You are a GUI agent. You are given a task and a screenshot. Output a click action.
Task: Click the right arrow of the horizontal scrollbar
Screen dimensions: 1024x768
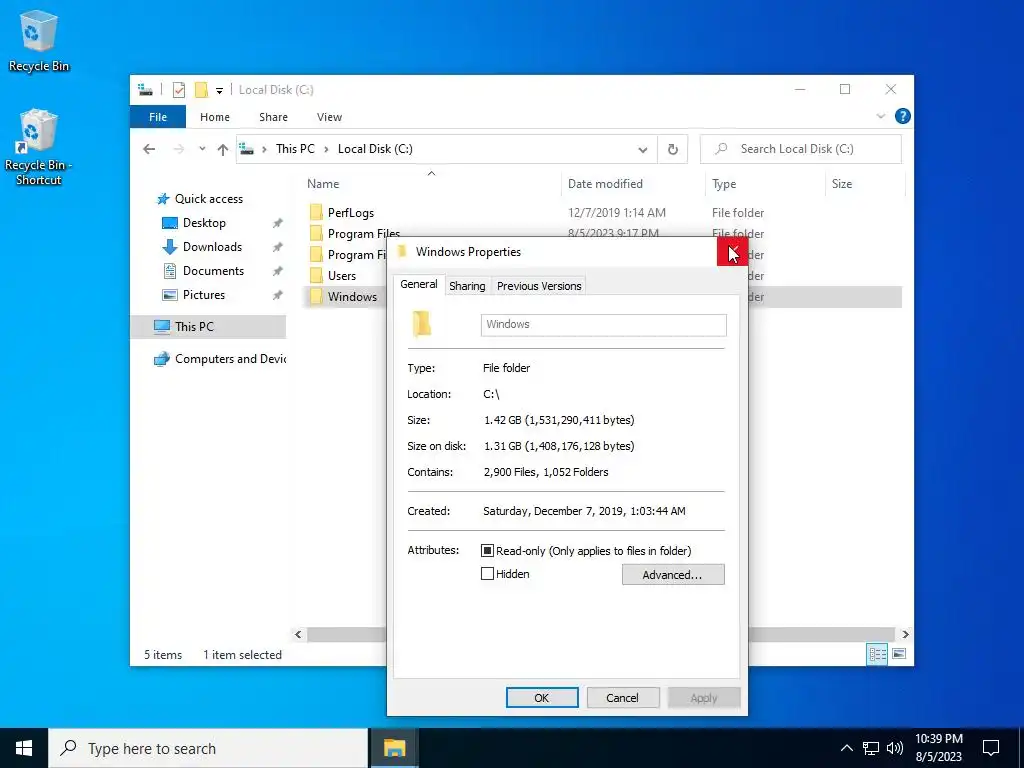click(x=905, y=634)
